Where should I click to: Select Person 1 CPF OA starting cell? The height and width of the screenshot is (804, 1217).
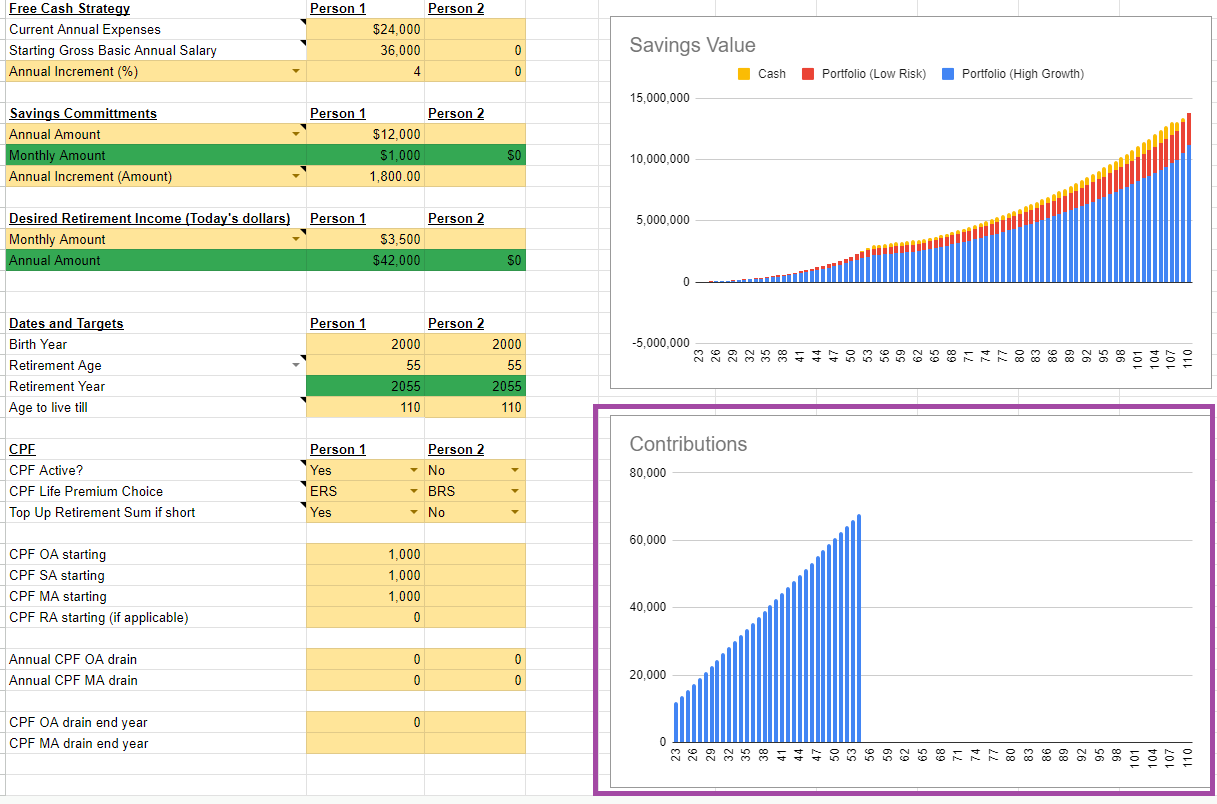tap(365, 555)
